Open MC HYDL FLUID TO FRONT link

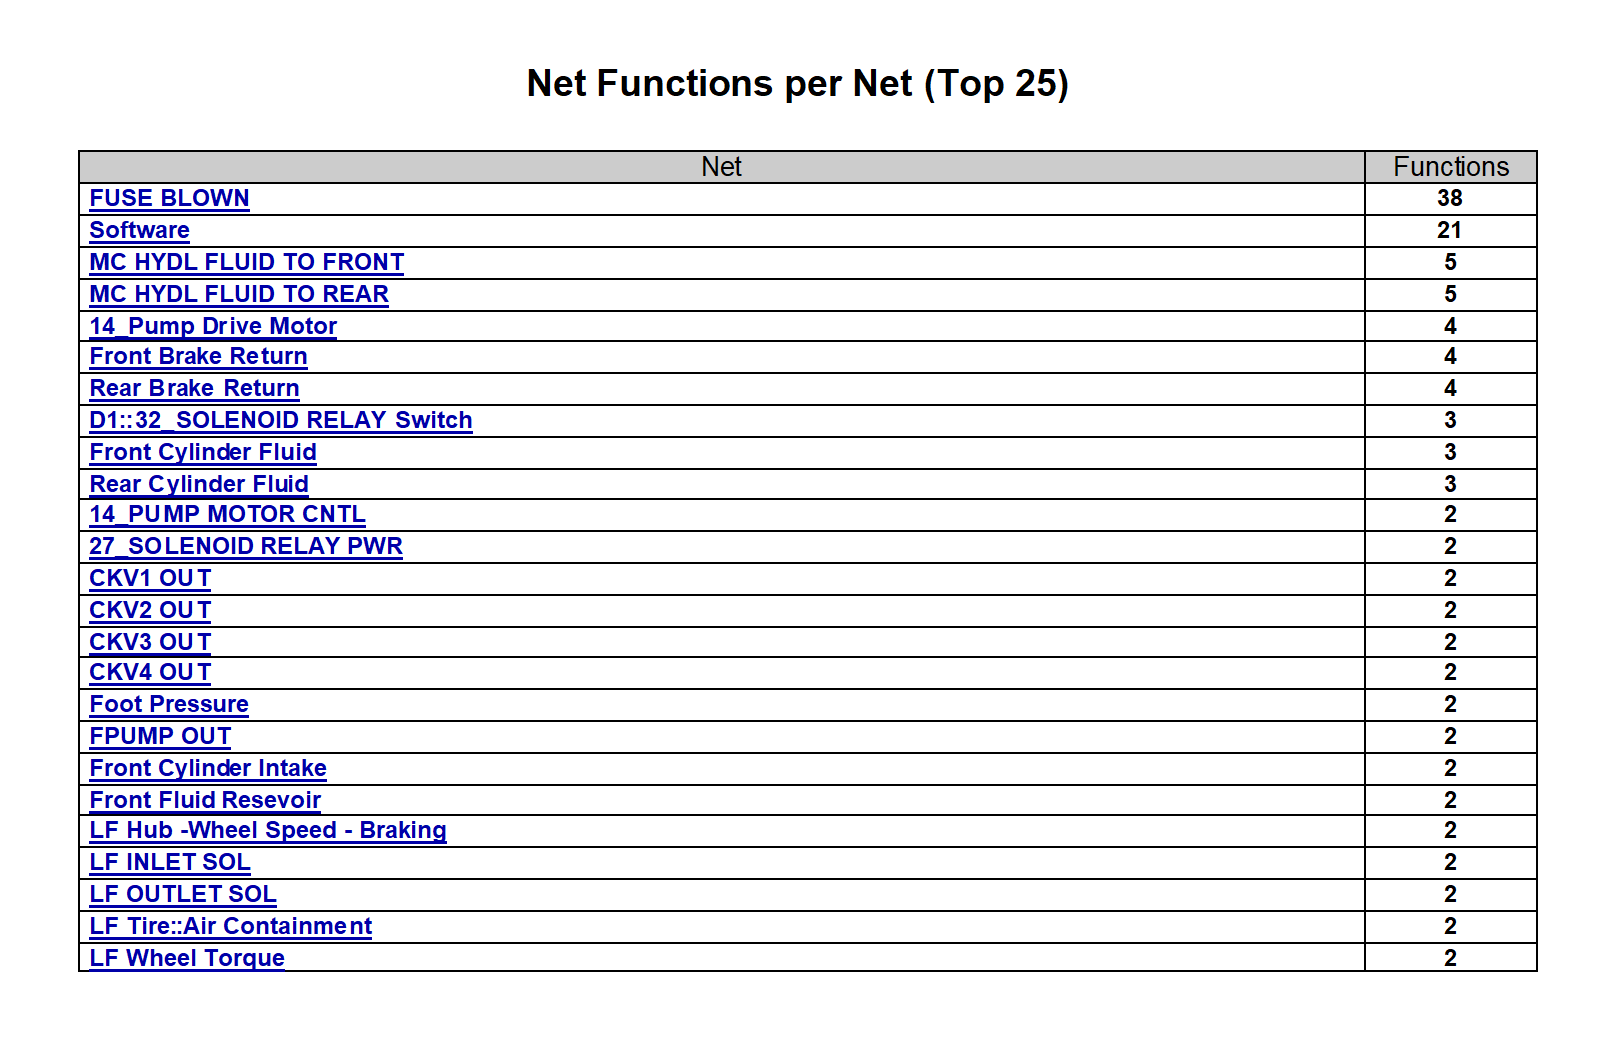246,262
